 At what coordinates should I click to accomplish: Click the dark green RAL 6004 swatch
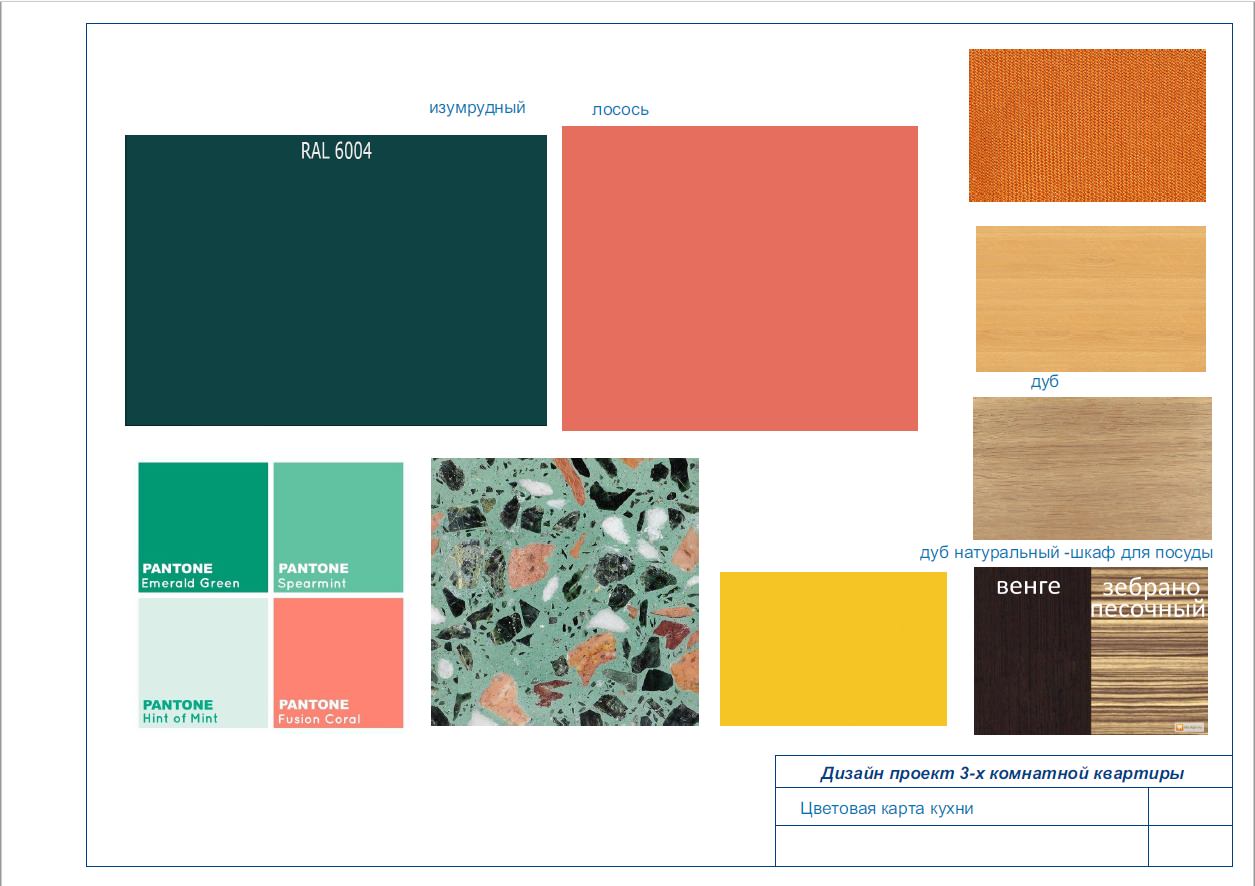click(335, 290)
